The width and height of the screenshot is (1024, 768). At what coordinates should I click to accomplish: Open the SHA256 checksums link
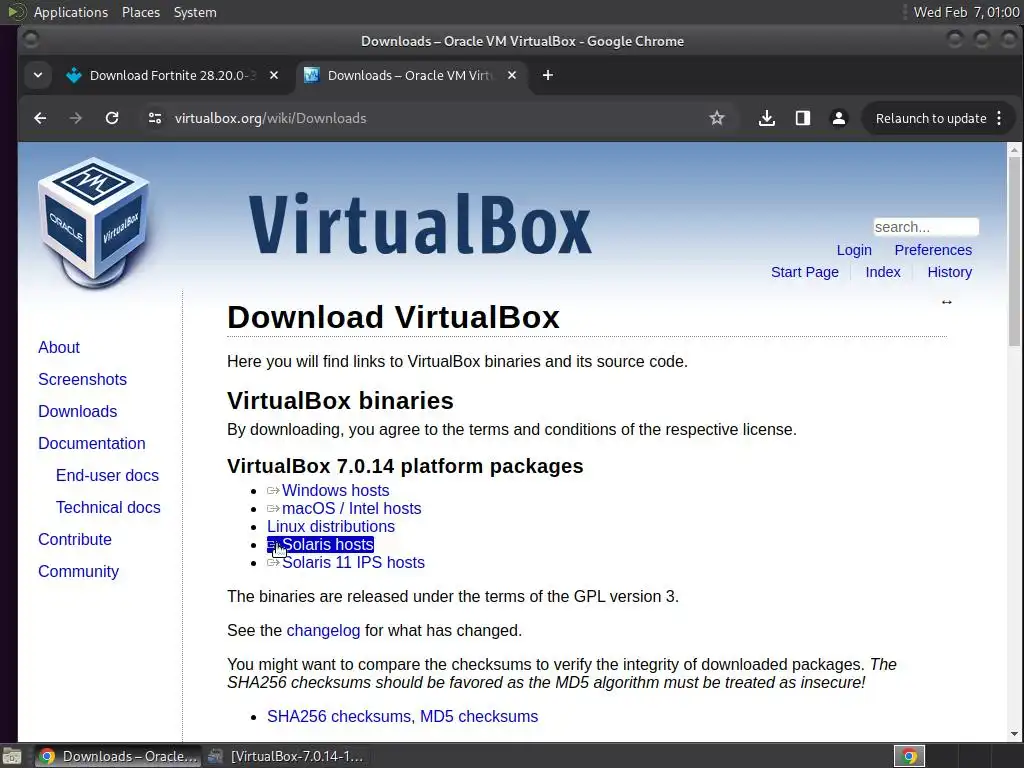tap(339, 716)
